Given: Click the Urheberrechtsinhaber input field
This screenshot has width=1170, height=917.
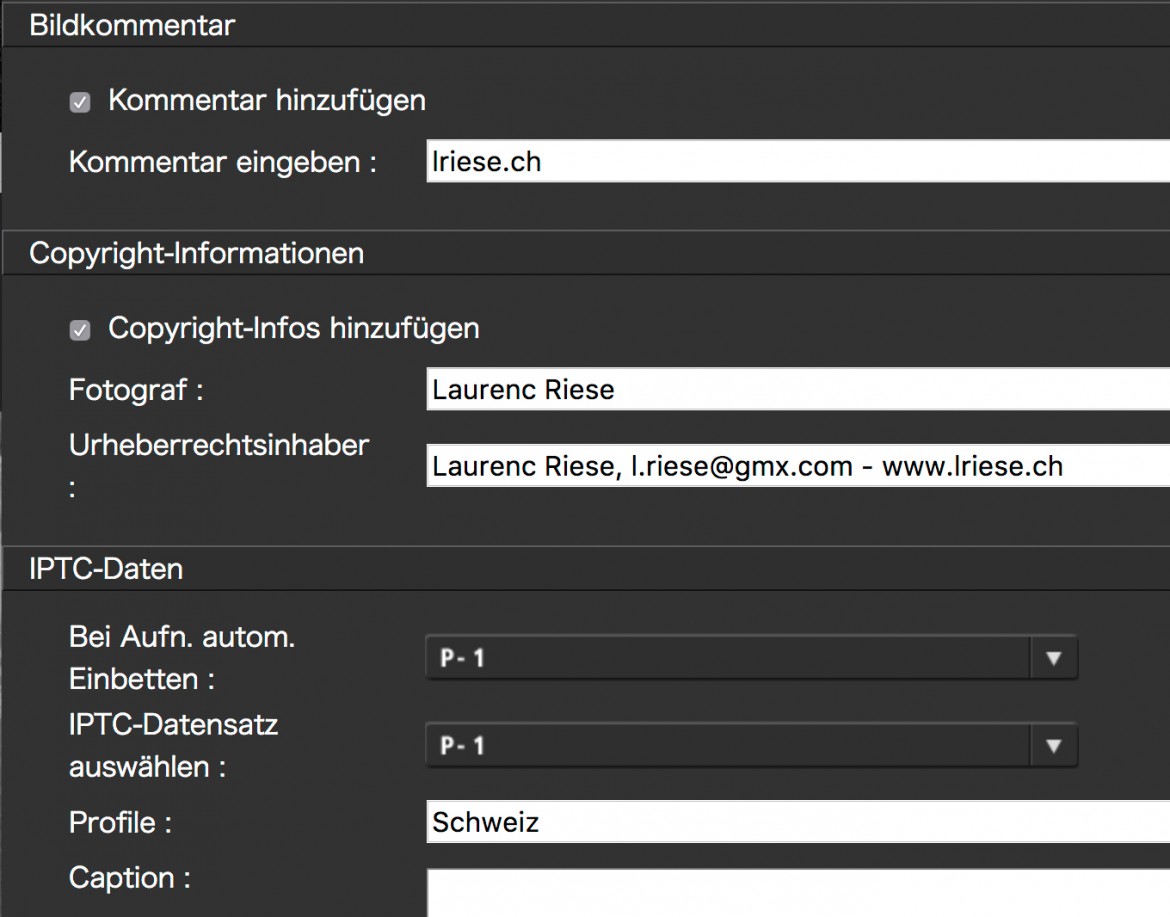Looking at the screenshot, I should pyautogui.click(x=798, y=466).
